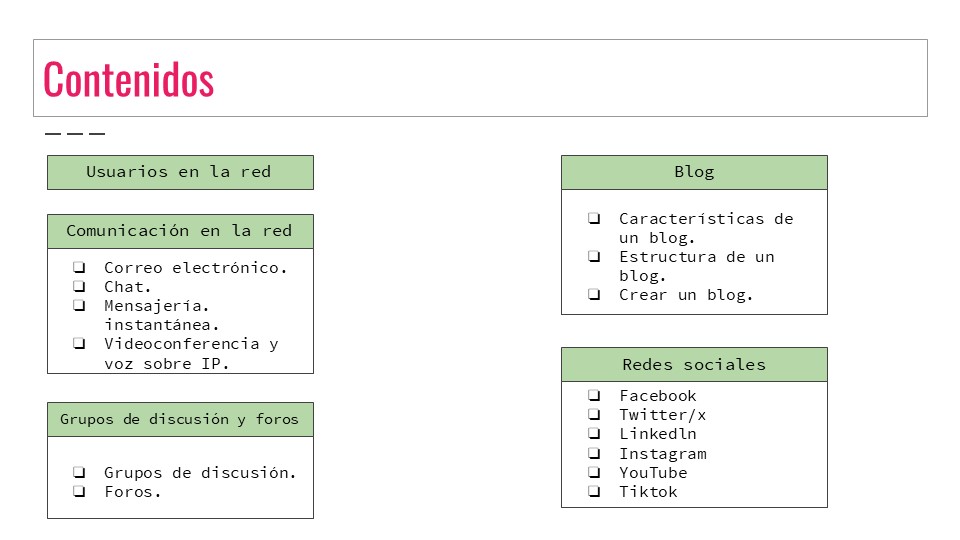Click the Contenidos slide title
The image size is (960, 540).
coord(129,80)
